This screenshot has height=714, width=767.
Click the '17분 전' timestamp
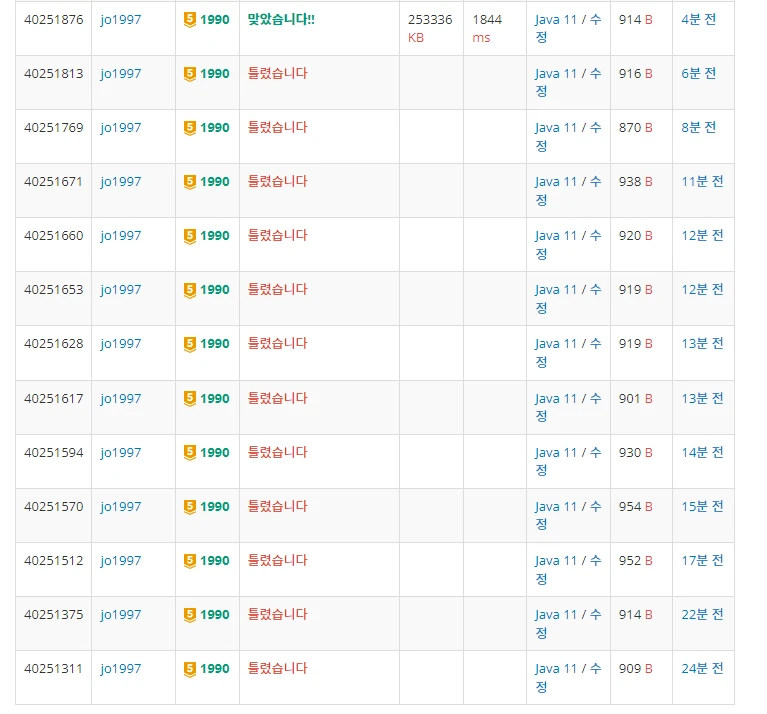(702, 561)
